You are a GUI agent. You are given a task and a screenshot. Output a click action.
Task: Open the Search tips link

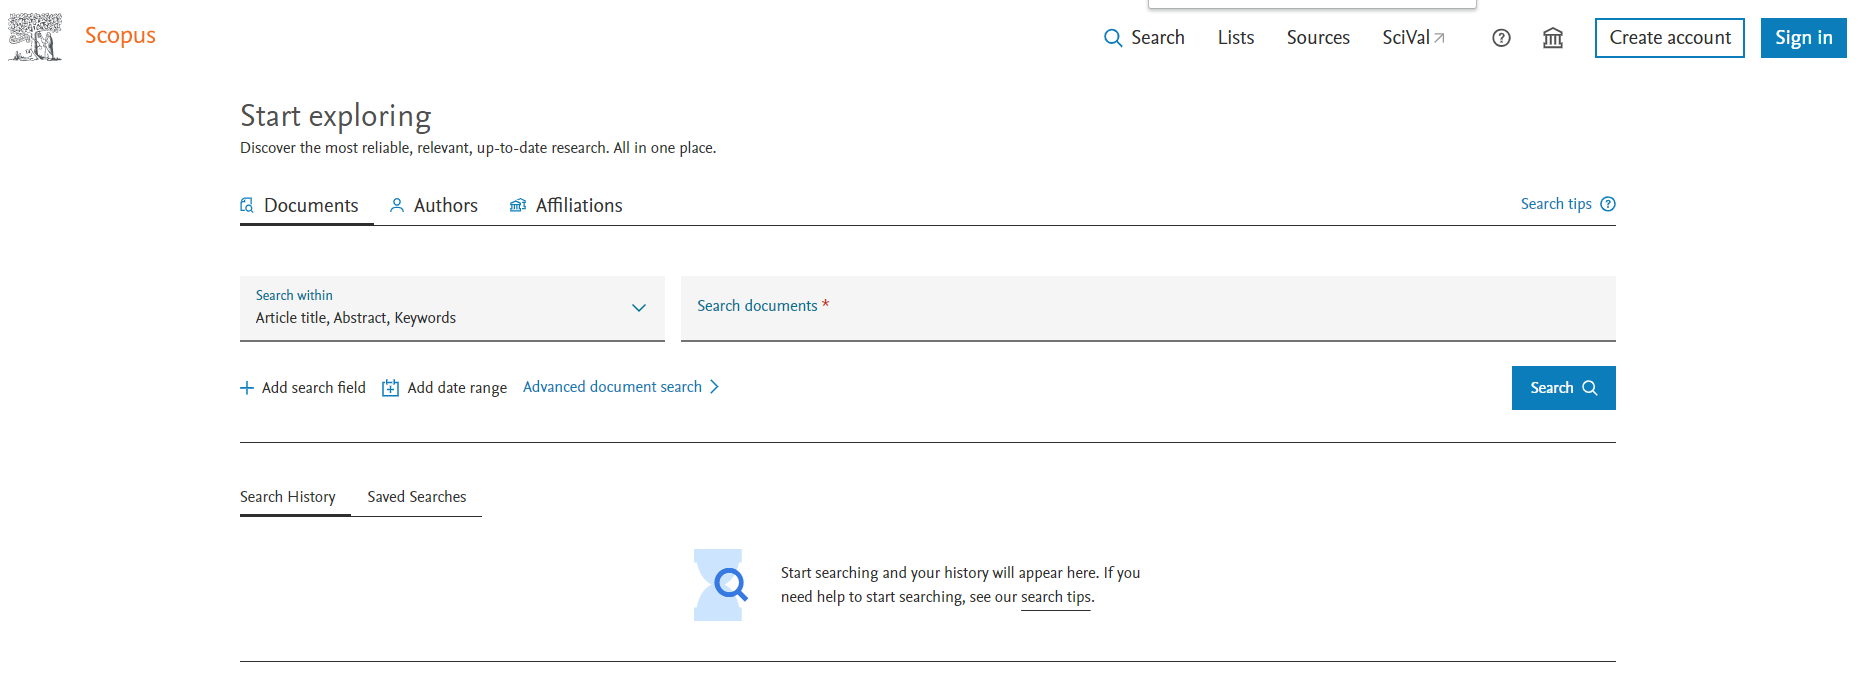pos(1568,204)
